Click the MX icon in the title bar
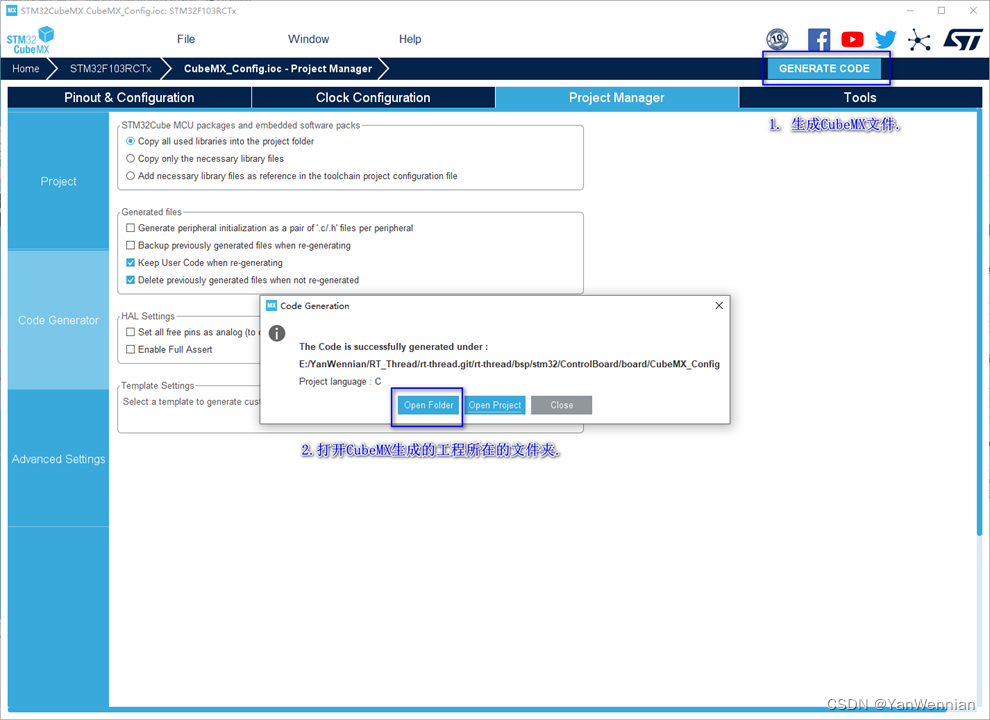The width and height of the screenshot is (990, 720). 11,10
